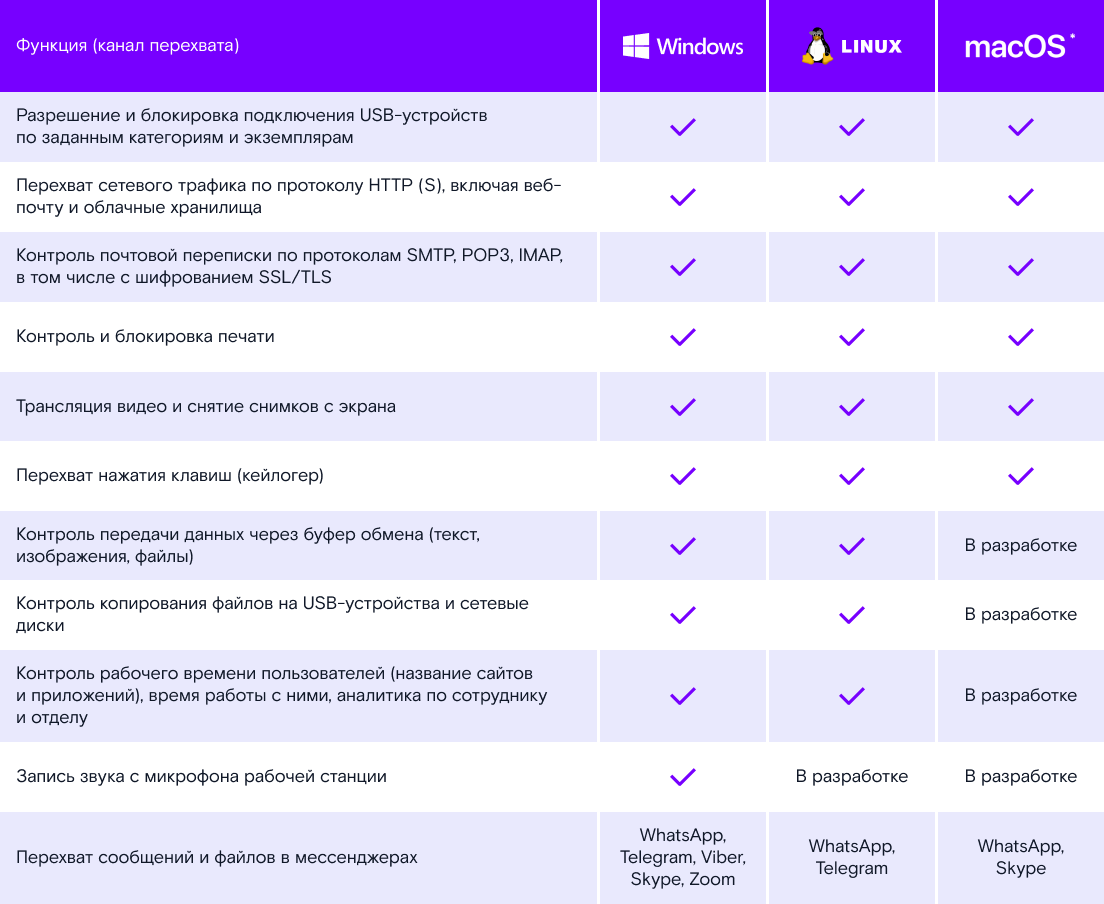1104x904 pixels.
Task: Click Linux checkmark for кейлогер row
Action: pyautogui.click(x=851, y=476)
